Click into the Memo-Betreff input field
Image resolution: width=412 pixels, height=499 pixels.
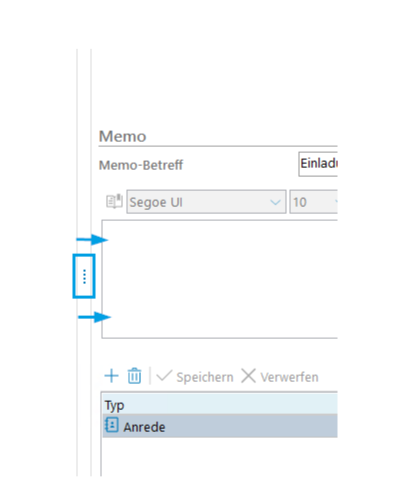click(x=318, y=164)
